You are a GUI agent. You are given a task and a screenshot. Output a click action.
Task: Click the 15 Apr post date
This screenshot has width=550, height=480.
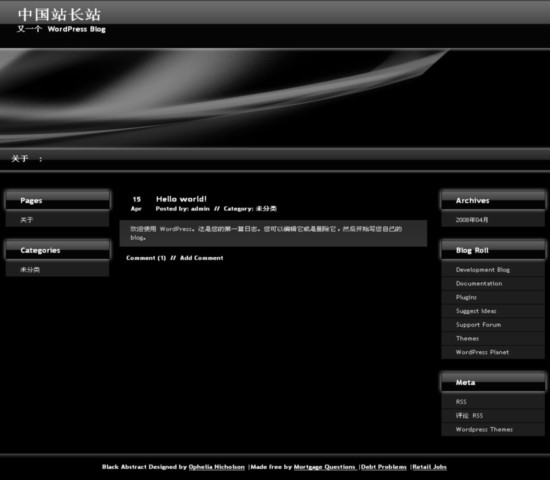[x=136, y=204]
